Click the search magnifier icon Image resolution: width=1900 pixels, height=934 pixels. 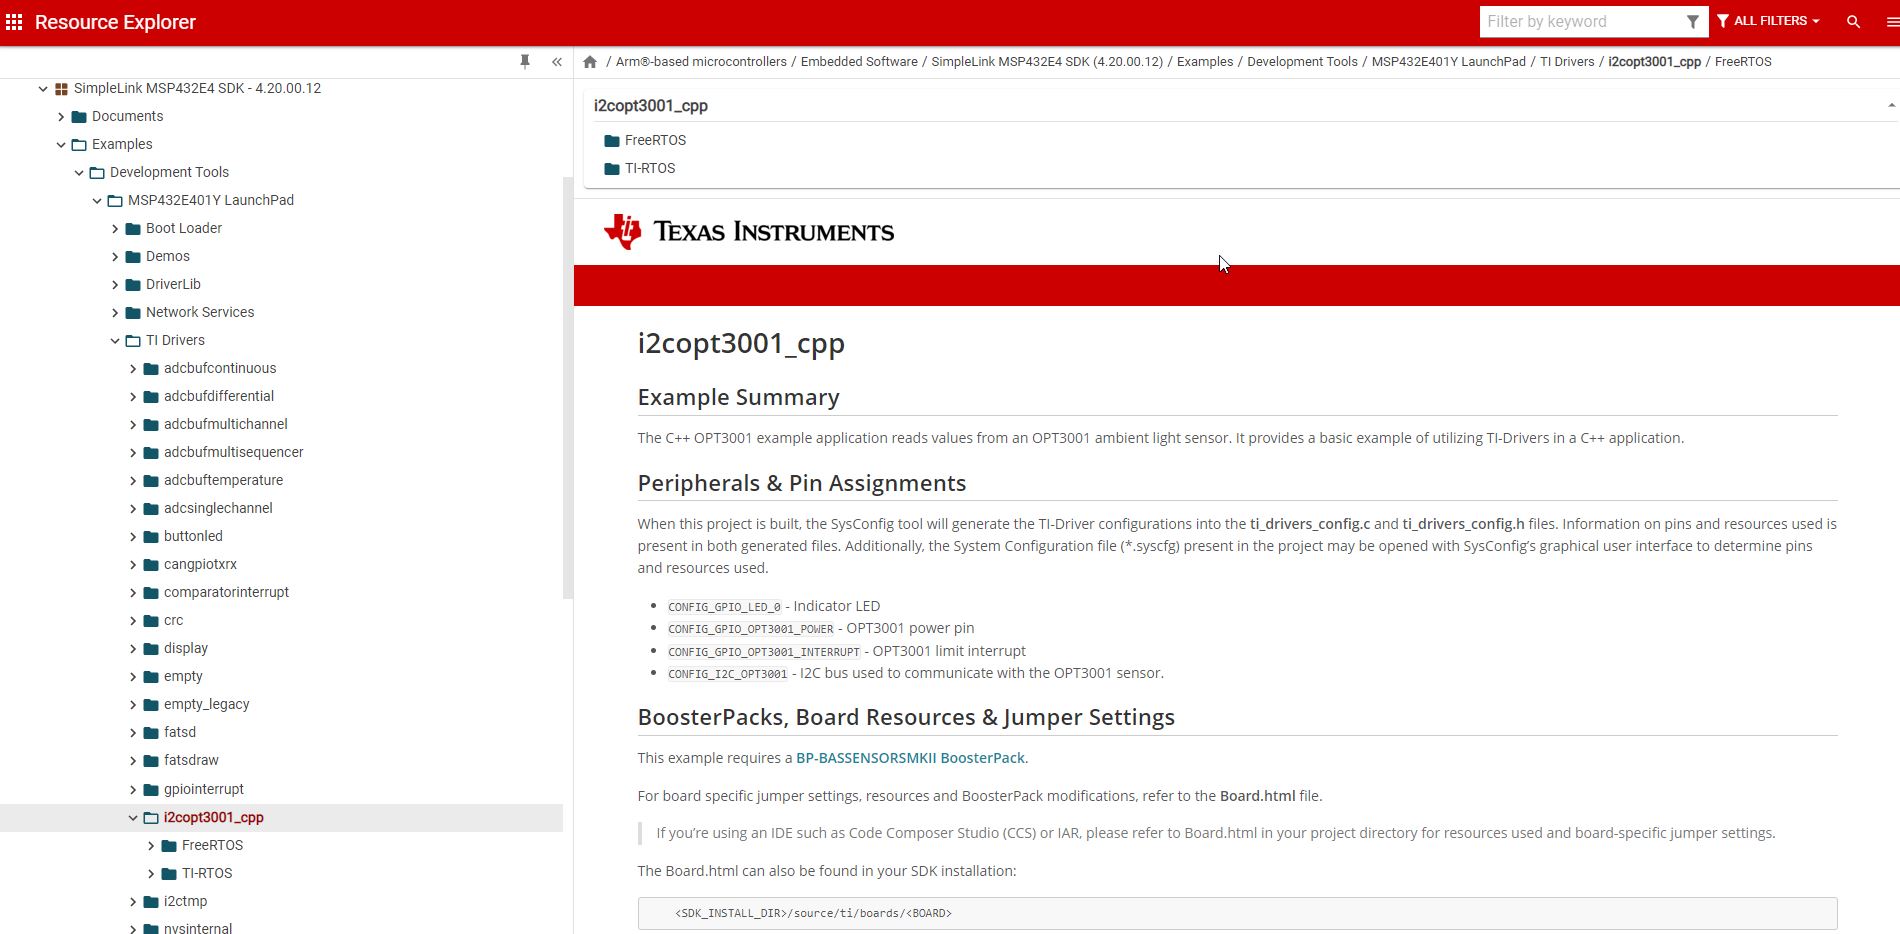point(1853,22)
